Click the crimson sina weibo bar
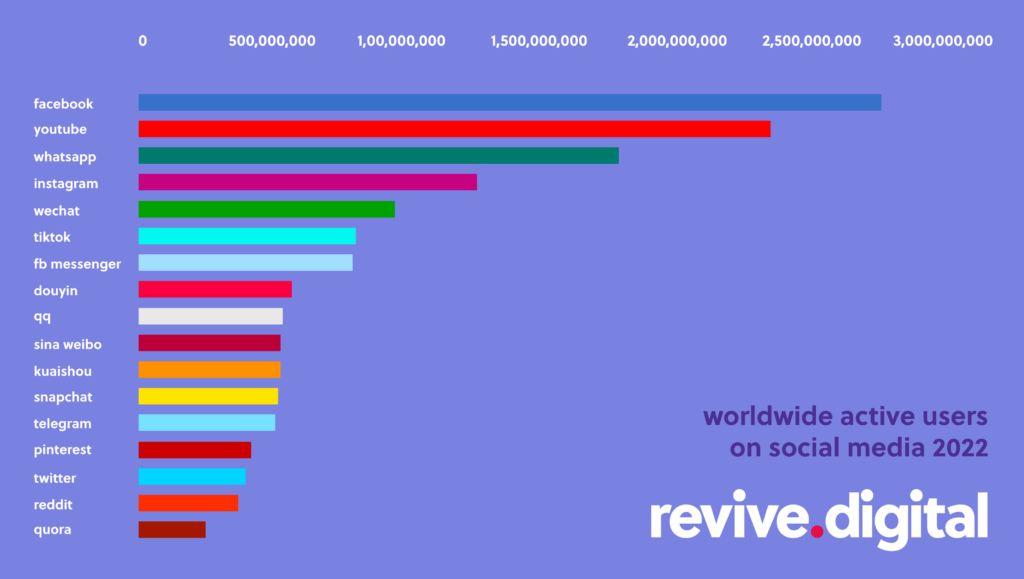This screenshot has width=1024, height=579. (x=210, y=343)
